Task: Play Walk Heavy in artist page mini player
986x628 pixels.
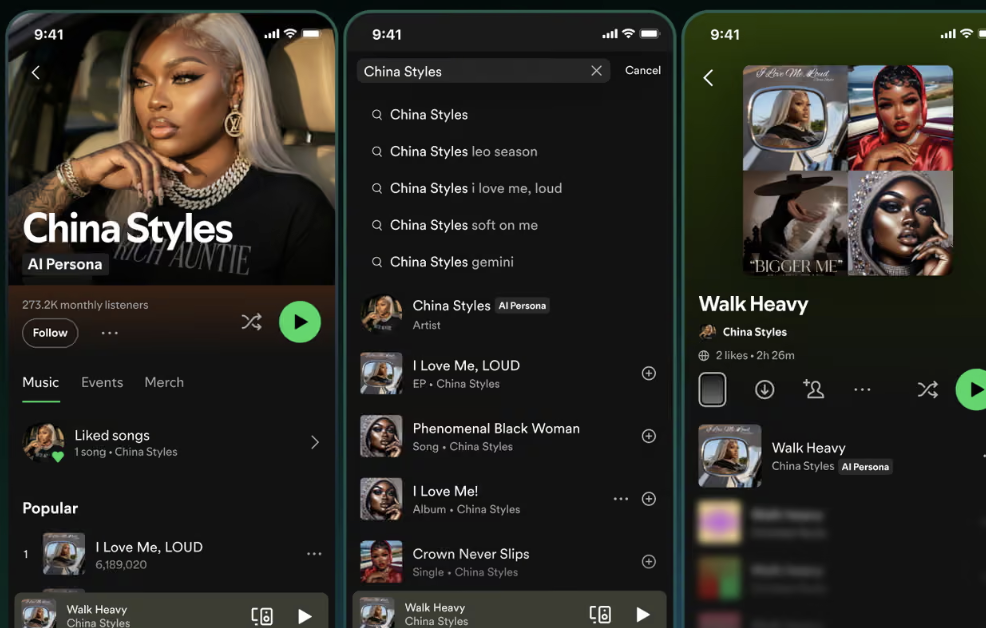Action: pos(305,616)
